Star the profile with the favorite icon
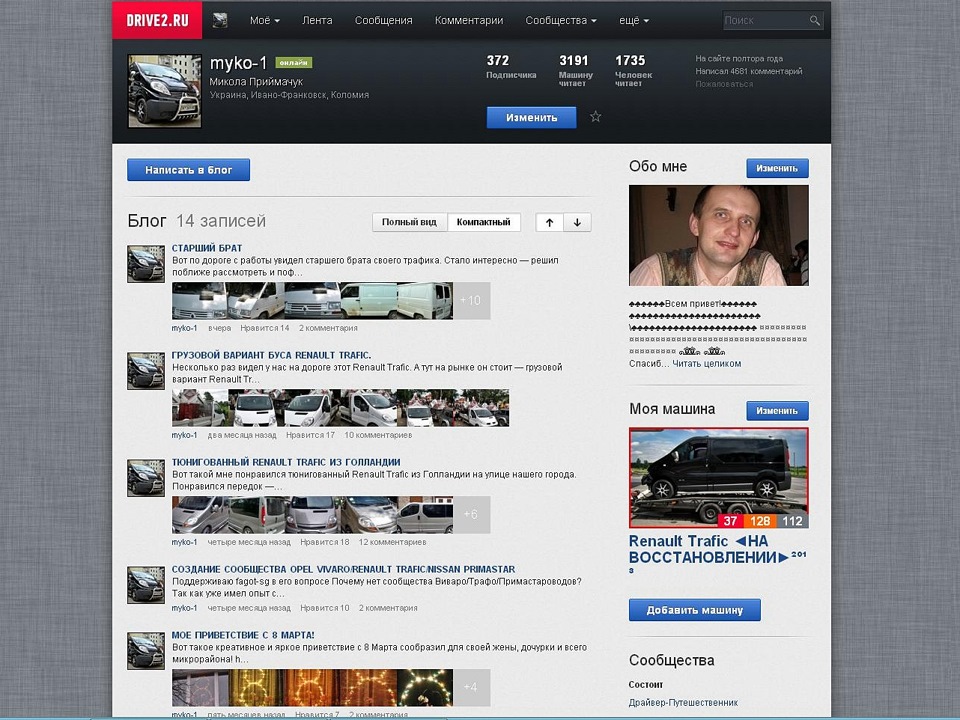The width and height of the screenshot is (960, 720). click(x=595, y=116)
